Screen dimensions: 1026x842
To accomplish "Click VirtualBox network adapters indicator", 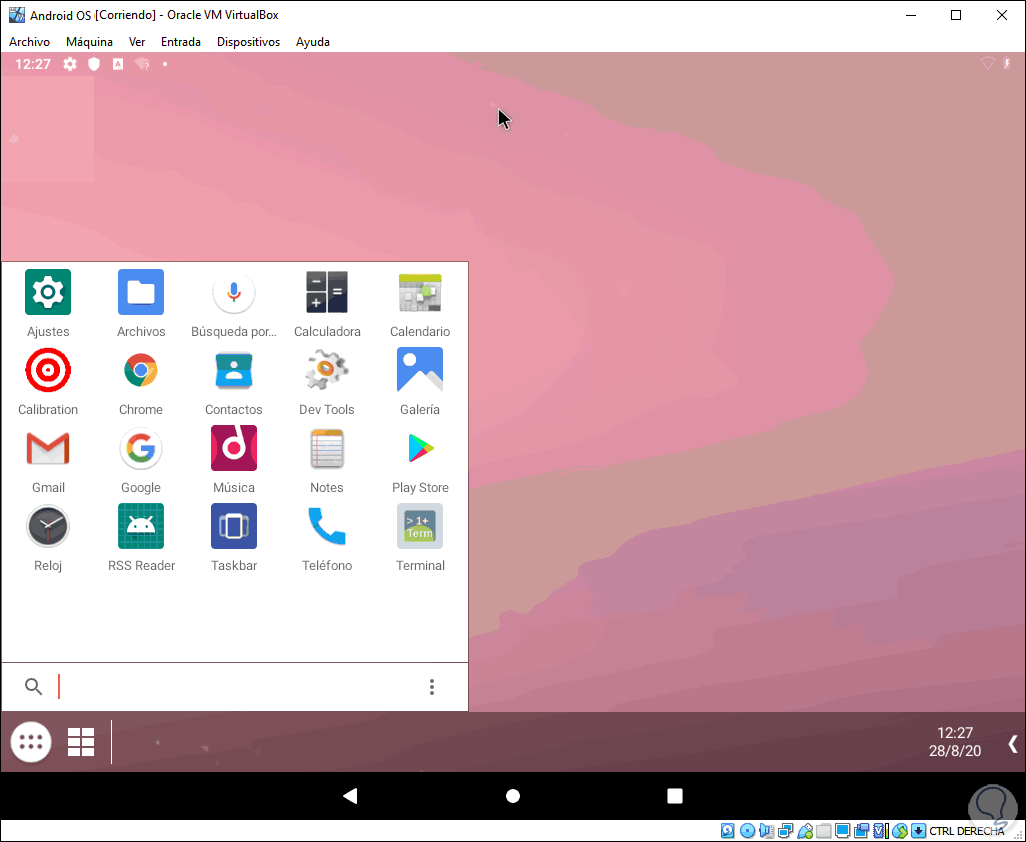I will (x=786, y=831).
